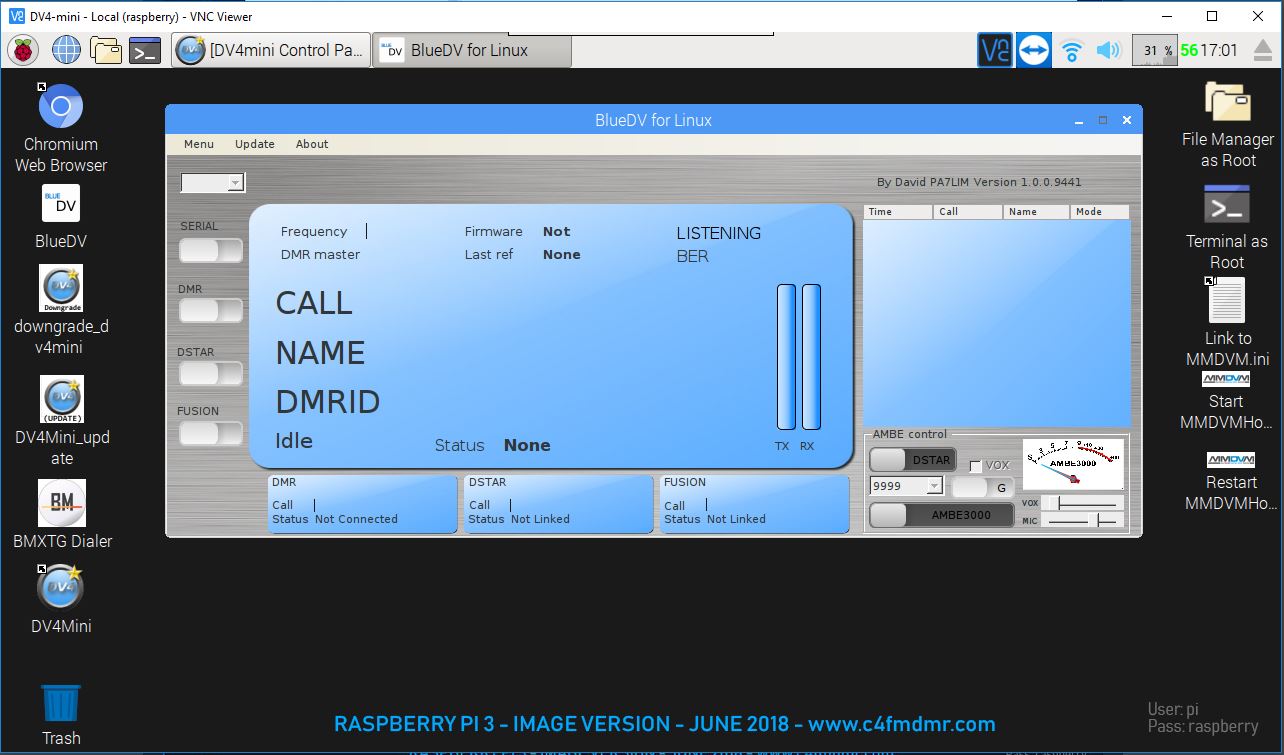Switch to DV4mini Control Panel taskbar window

click(271, 50)
